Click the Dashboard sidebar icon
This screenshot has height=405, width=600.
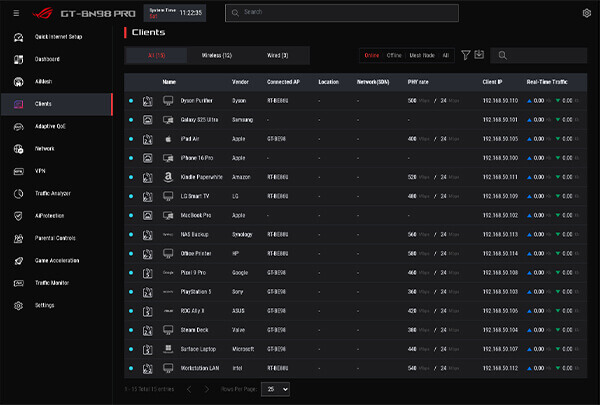coord(18,59)
